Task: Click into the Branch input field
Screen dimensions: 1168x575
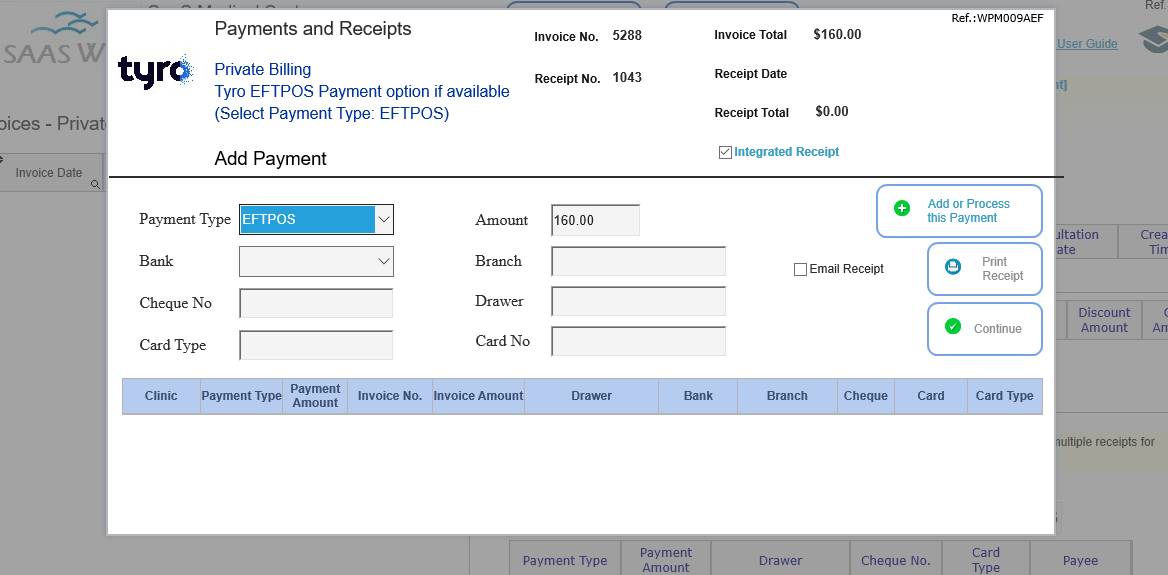Action: click(x=638, y=261)
